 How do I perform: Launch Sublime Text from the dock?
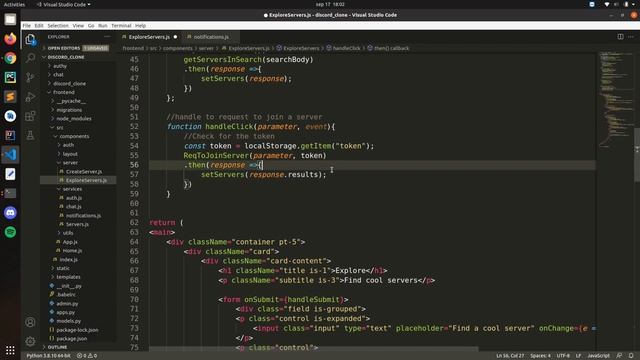10,97
